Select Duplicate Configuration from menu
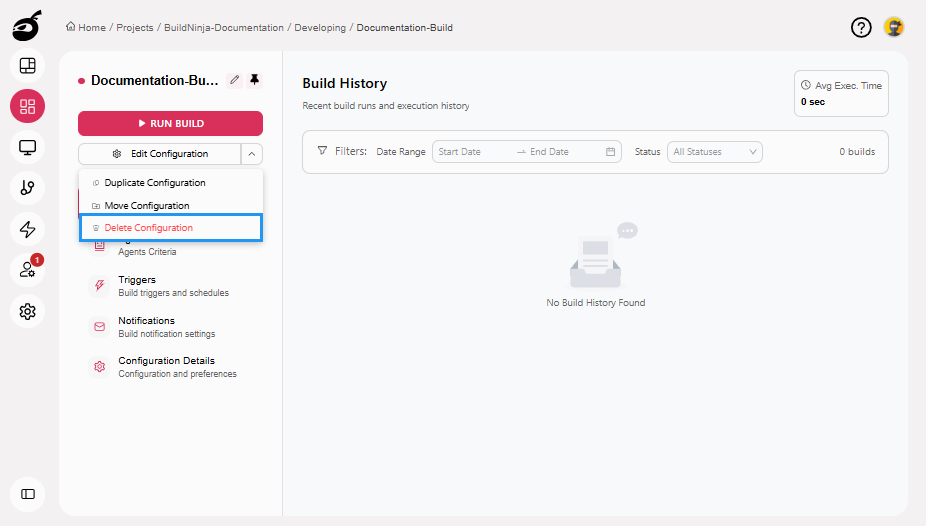Screen dimensions: 926x526 pos(171,183)
